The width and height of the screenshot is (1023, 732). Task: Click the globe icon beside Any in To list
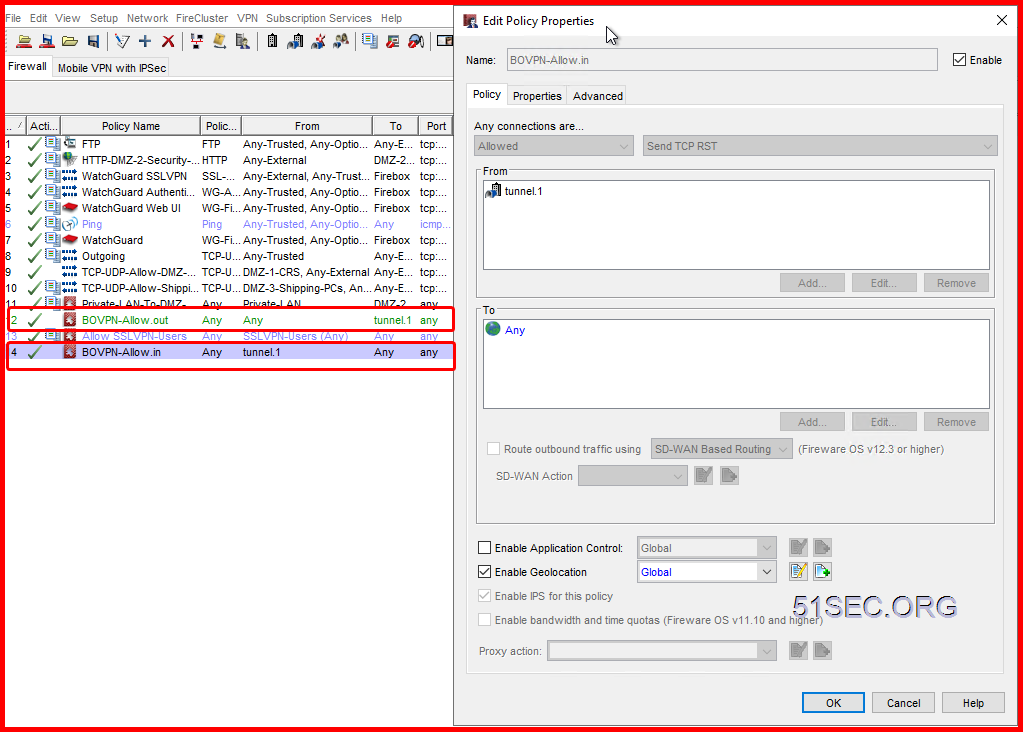(493, 329)
